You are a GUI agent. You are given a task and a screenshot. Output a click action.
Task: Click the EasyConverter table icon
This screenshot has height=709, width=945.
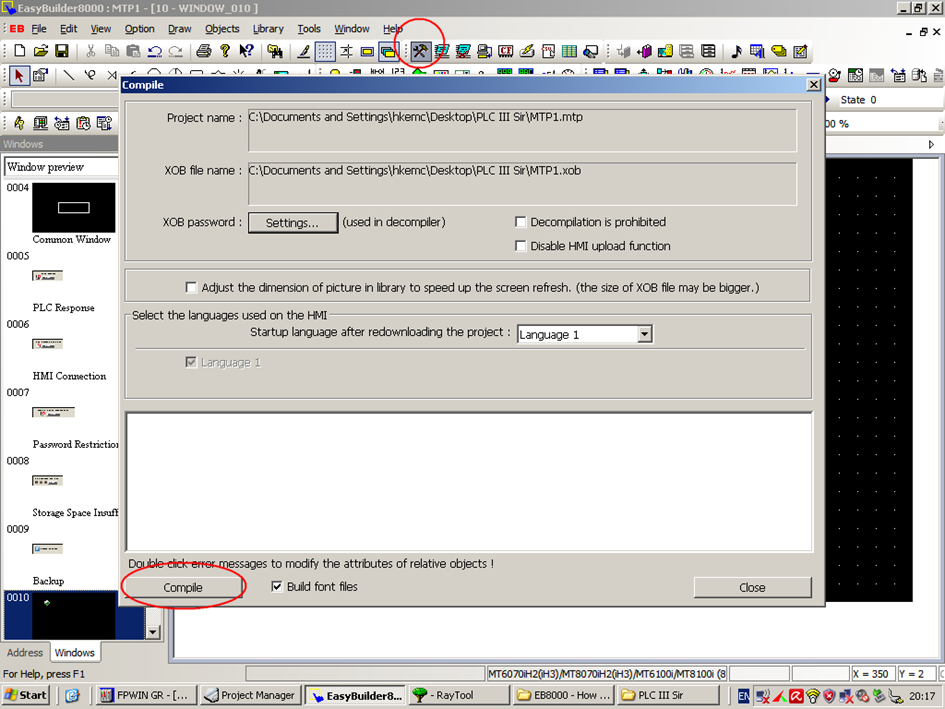(570, 51)
